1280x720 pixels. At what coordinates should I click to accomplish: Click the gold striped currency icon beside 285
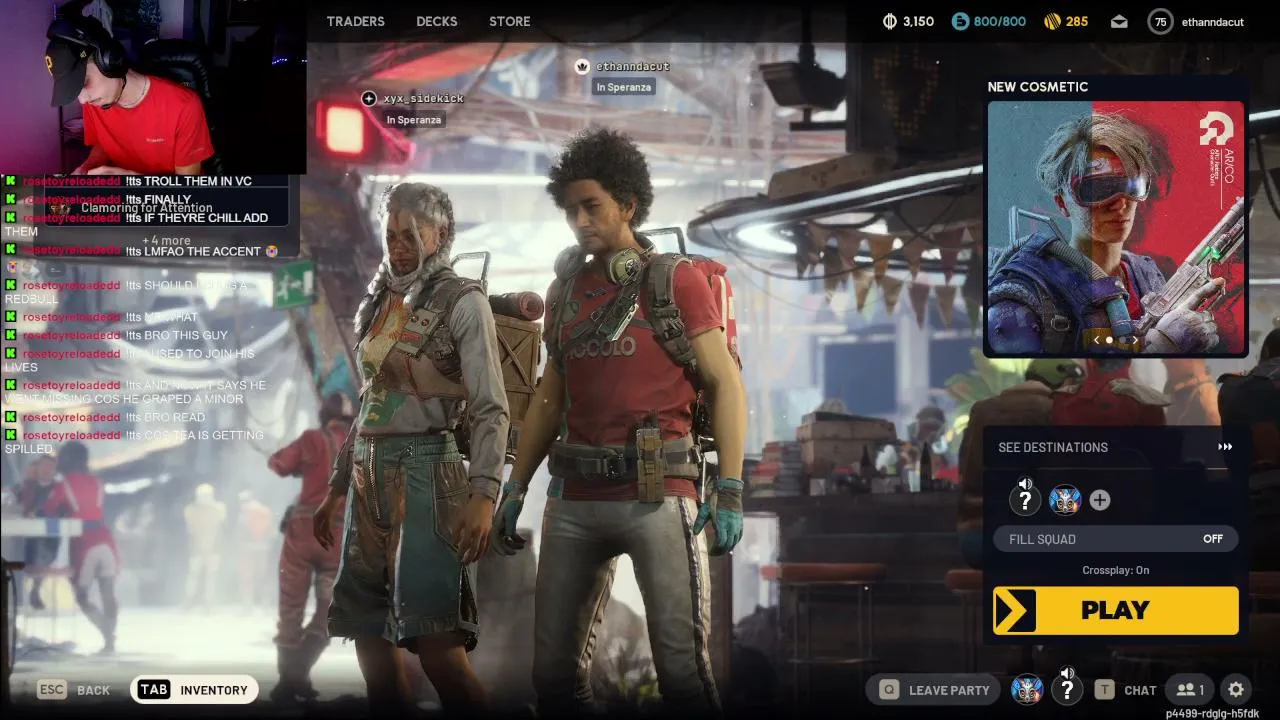1052,21
